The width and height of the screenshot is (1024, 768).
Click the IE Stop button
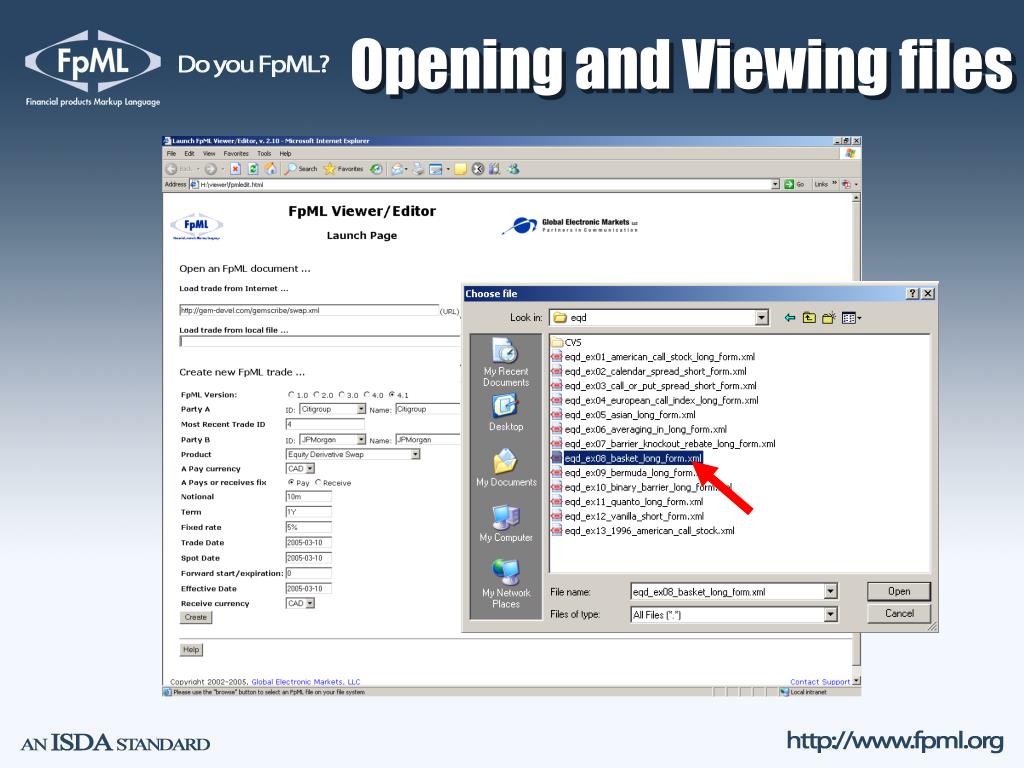click(236, 169)
